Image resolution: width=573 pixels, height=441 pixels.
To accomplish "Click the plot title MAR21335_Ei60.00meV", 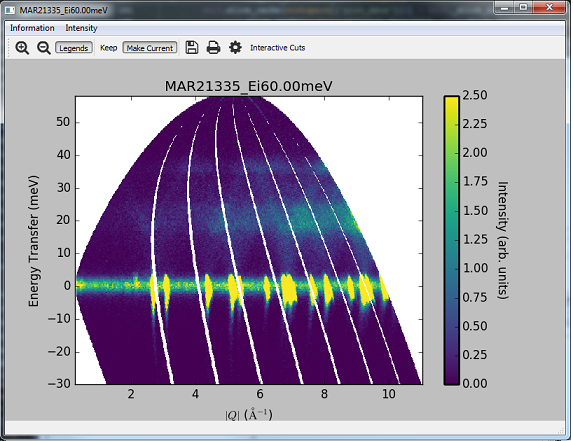I will [x=248, y=86].
